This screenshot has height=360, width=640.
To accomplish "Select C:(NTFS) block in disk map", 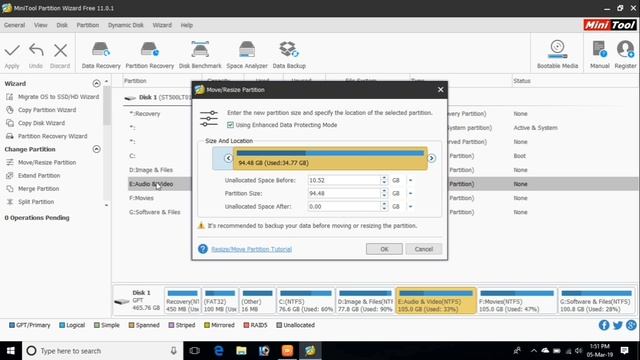I will (306, 301).
